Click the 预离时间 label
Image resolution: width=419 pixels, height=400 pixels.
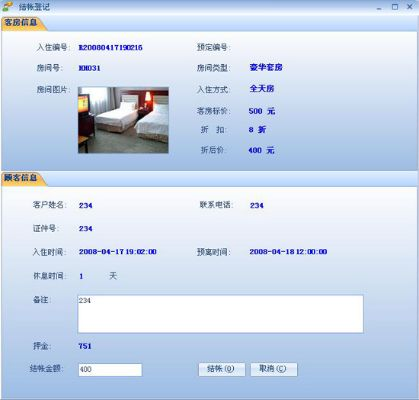[213, 252]
